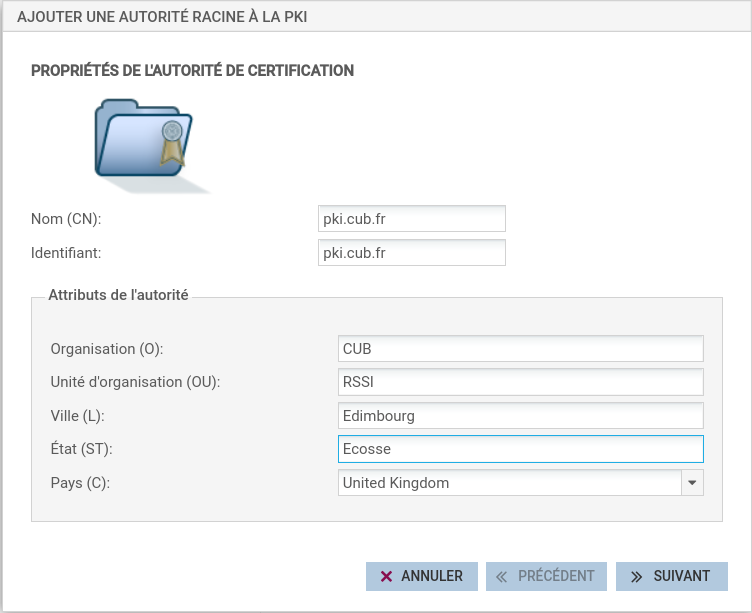752x613 pixels.
Task: Click the "Pays (C):" label
Action: [80, 483]
